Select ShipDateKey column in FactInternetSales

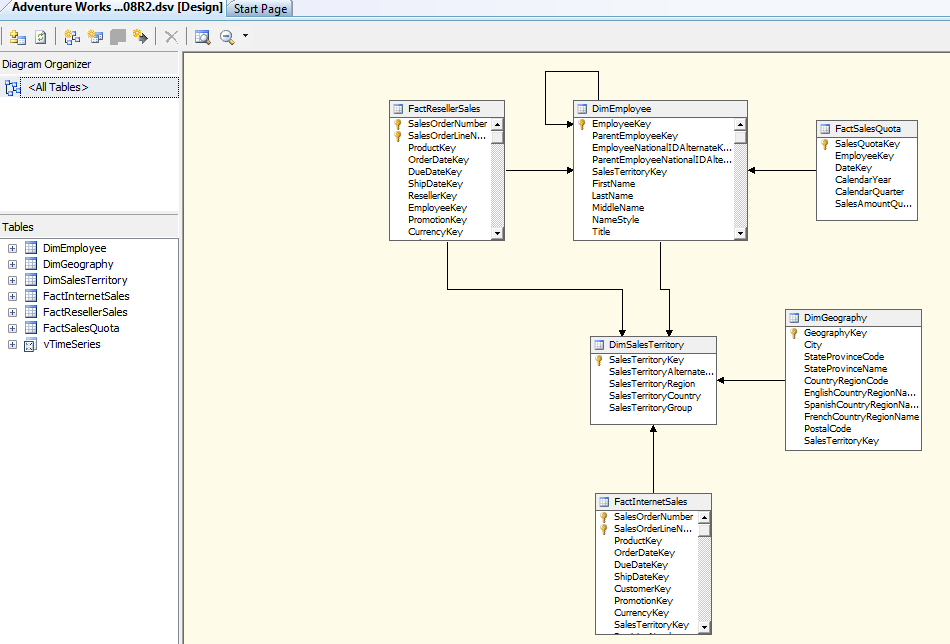tap(641, 577)
